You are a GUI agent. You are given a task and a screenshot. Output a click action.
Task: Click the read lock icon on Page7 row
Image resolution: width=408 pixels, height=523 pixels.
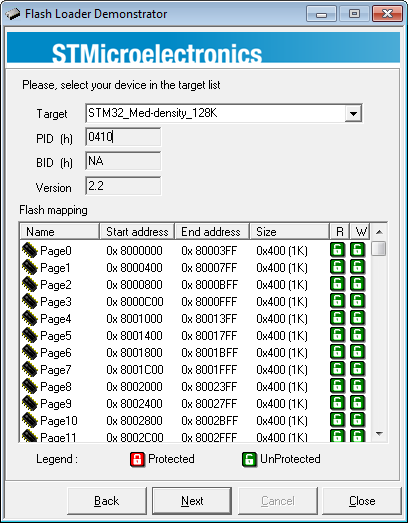(x=337, y=369)
